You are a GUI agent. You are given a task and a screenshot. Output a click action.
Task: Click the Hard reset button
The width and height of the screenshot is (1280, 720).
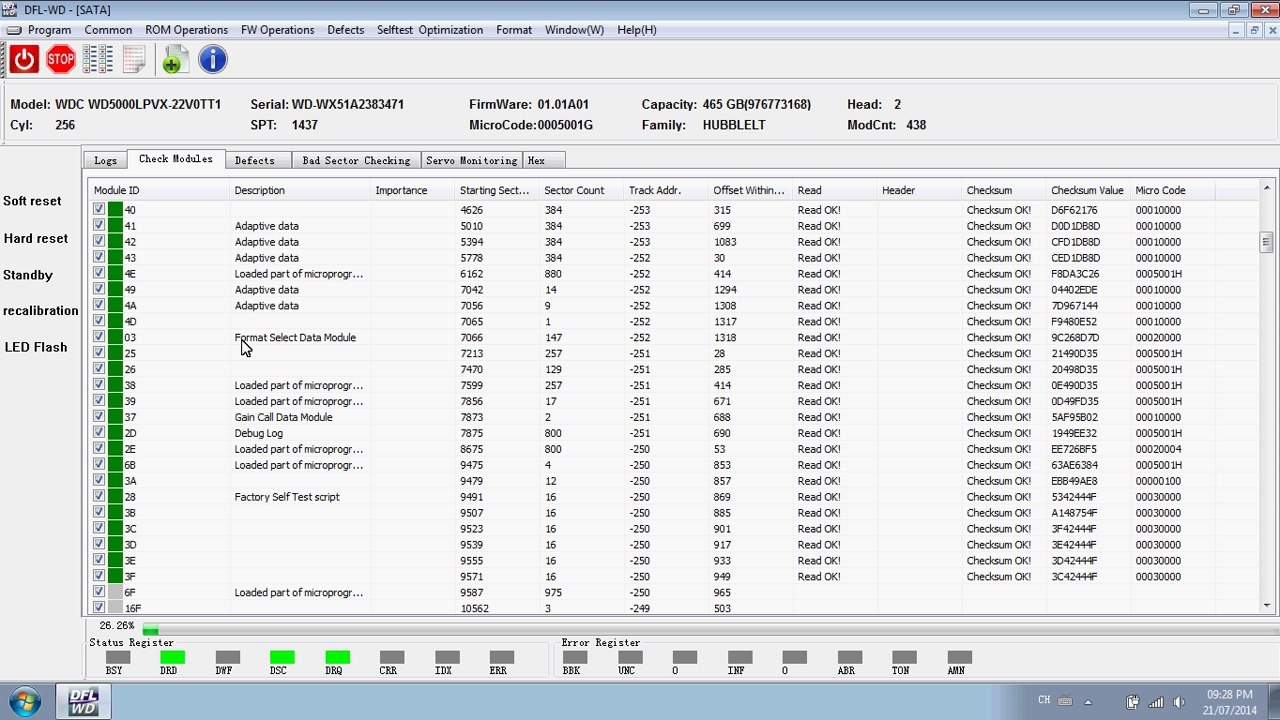pos(36,238)
